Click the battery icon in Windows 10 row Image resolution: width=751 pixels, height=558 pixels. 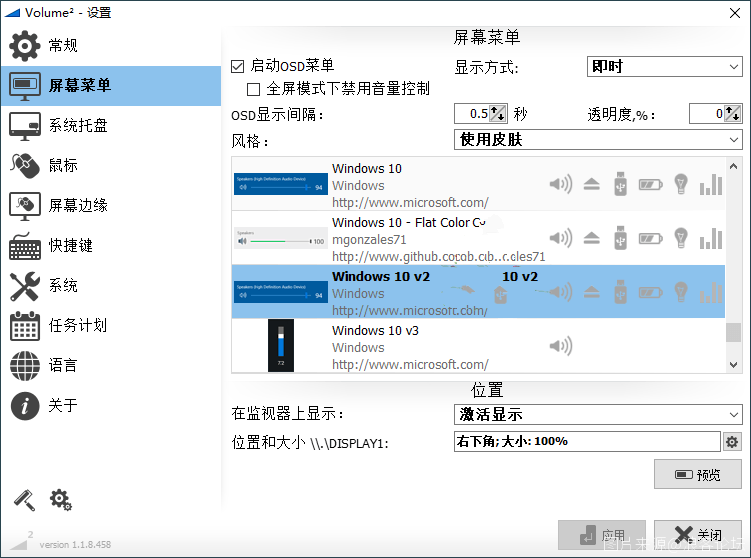coord(650,184)
